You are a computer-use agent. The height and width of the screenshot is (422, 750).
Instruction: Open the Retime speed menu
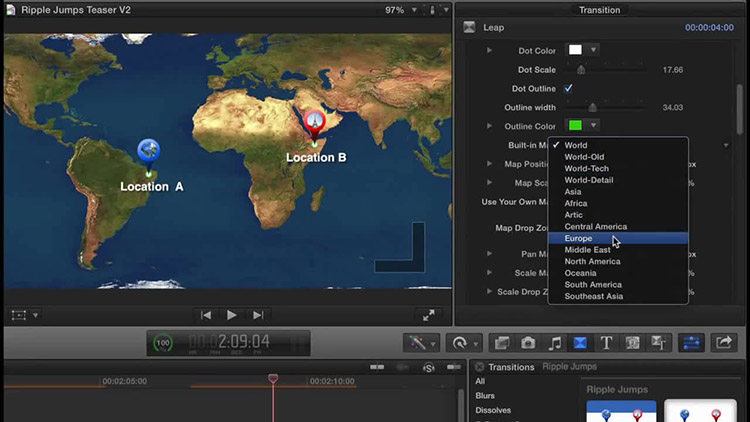[463, 343]
